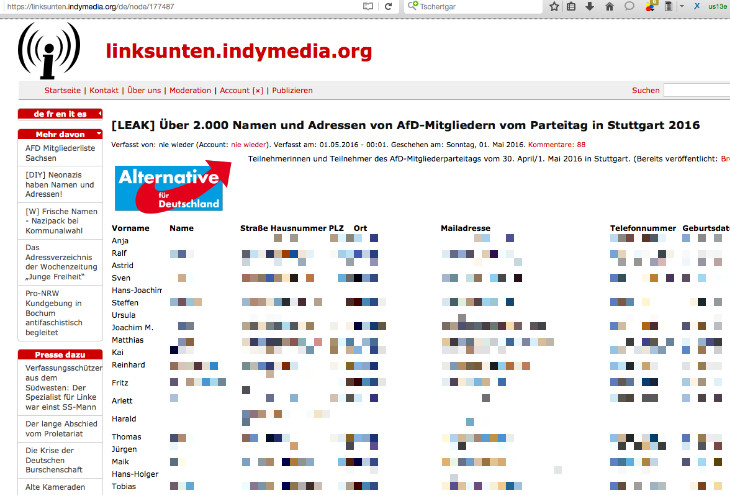
Task: Click the author link nie wieder
Action: click(x=250, y=144)
